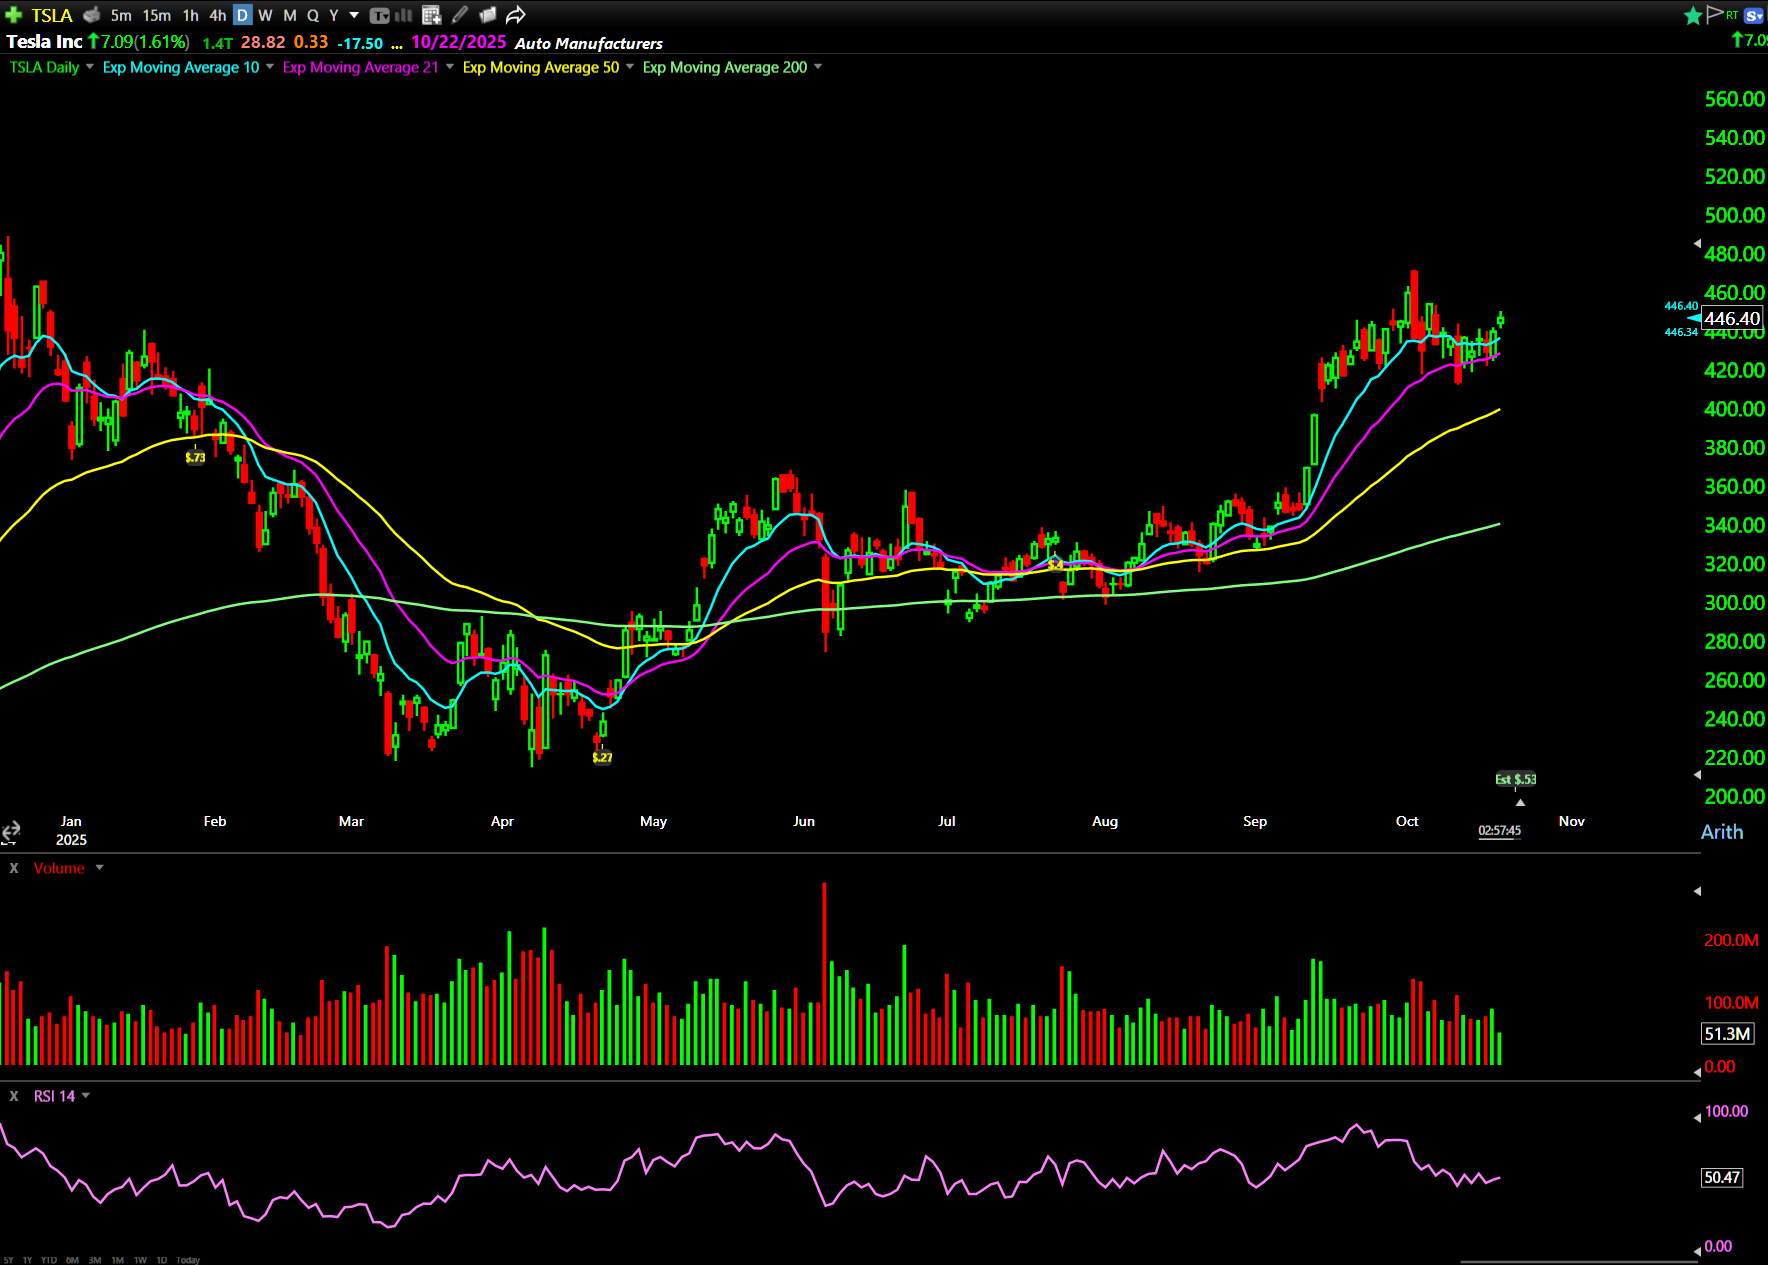1768x1265 pixels.
Task: Expand the Exp Moving Average 10 dropdown
Action: 270,67
